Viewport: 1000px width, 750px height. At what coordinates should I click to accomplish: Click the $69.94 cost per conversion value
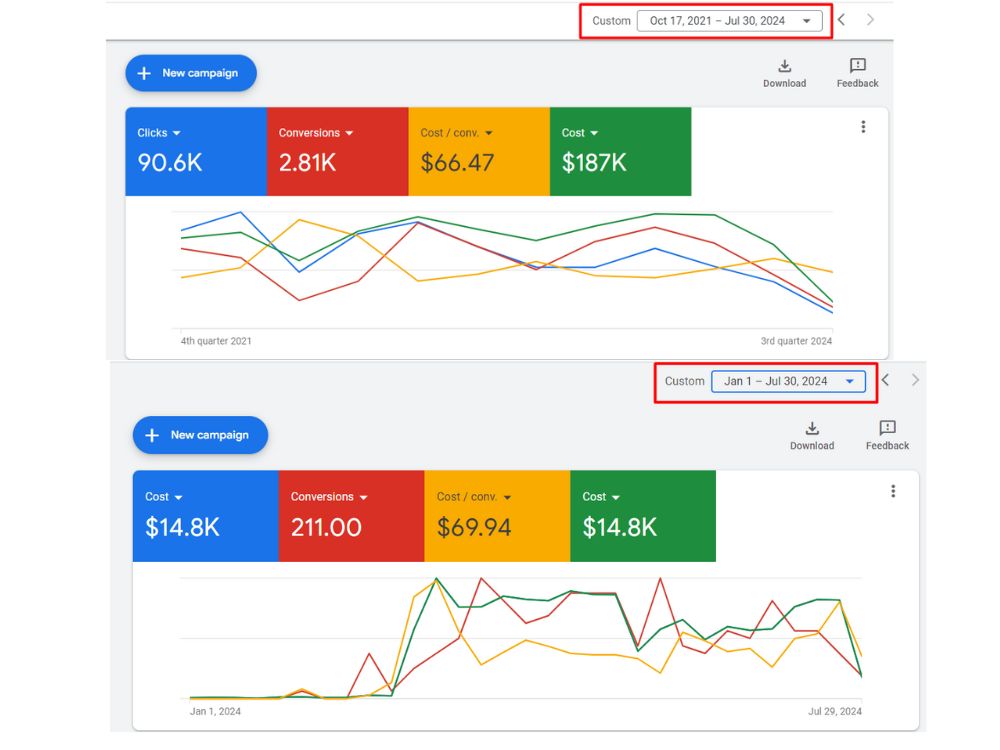474,527
